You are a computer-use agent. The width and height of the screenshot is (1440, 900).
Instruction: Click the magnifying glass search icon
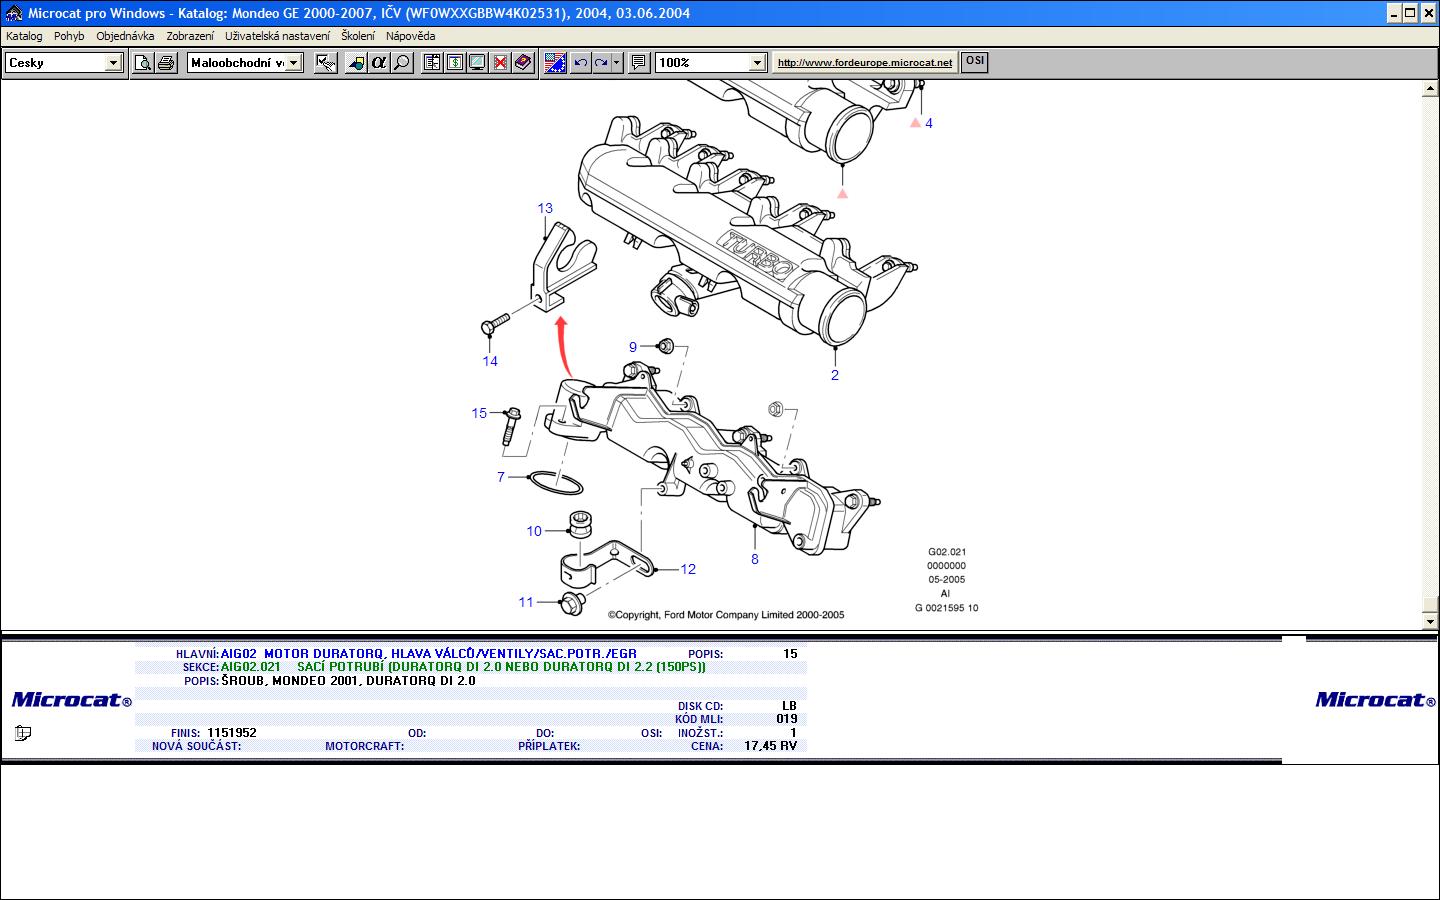point(402,63)
